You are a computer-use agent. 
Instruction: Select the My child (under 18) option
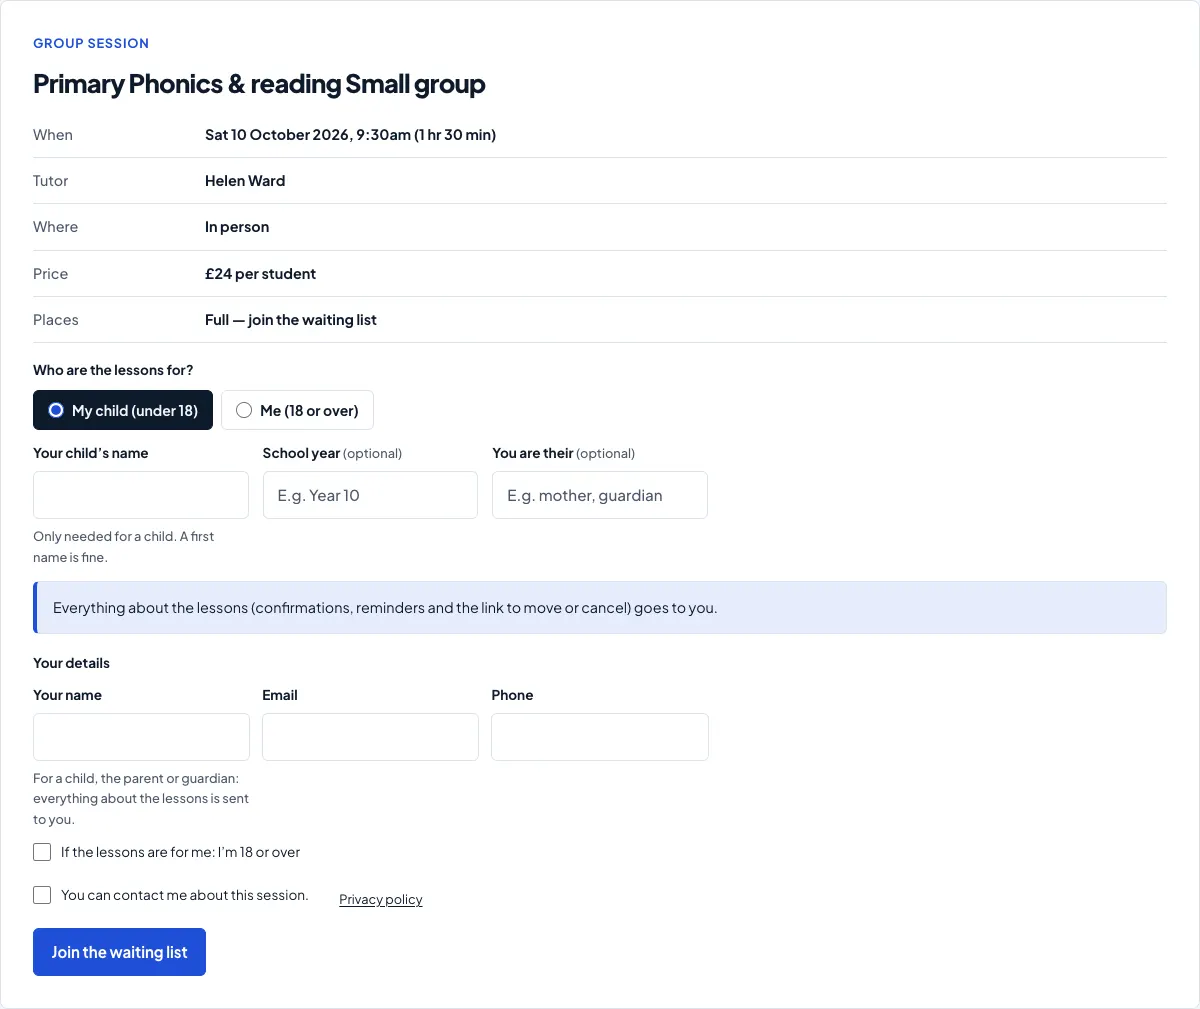pyautogui.click(x=123, y=410)
